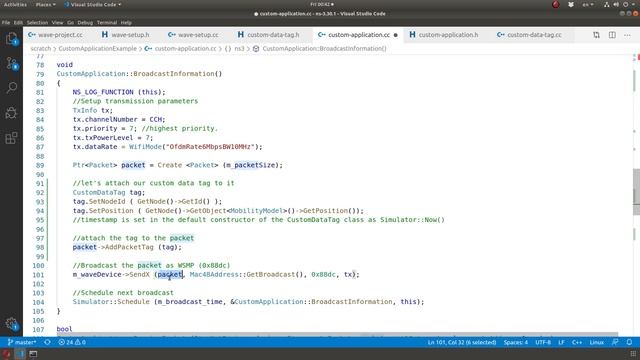Click the VS Code icon in bottom taskbar
640x360 pixels.
click(x=20, y=354)
